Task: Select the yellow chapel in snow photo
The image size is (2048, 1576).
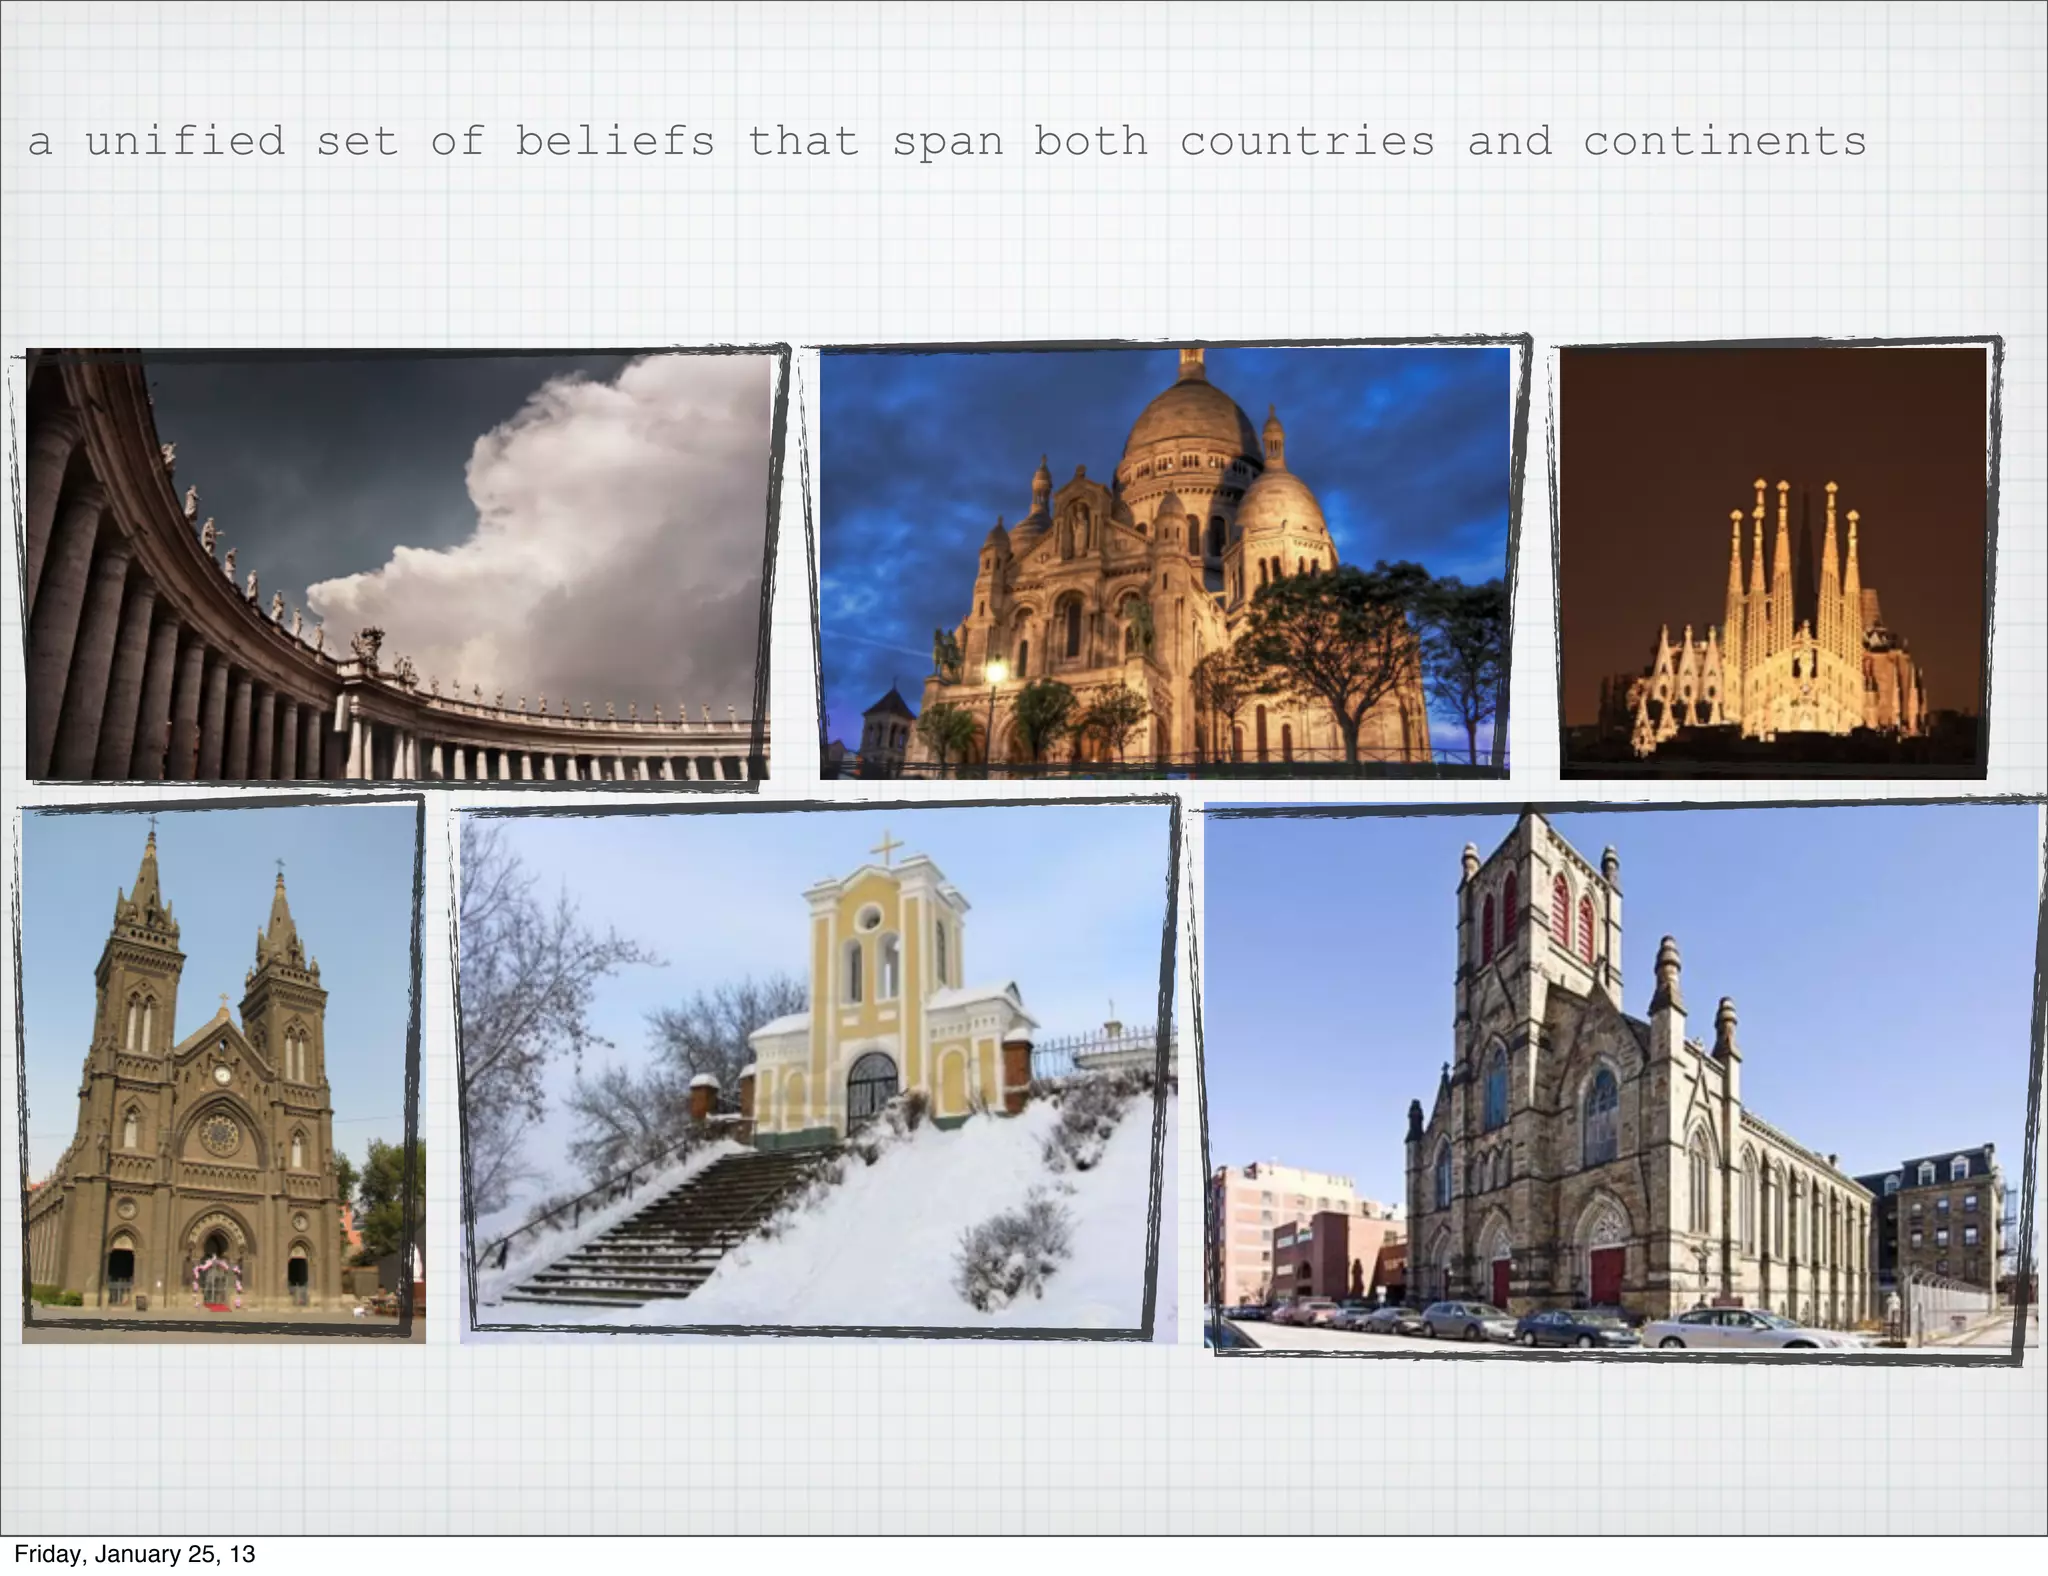Action: 818,1074
